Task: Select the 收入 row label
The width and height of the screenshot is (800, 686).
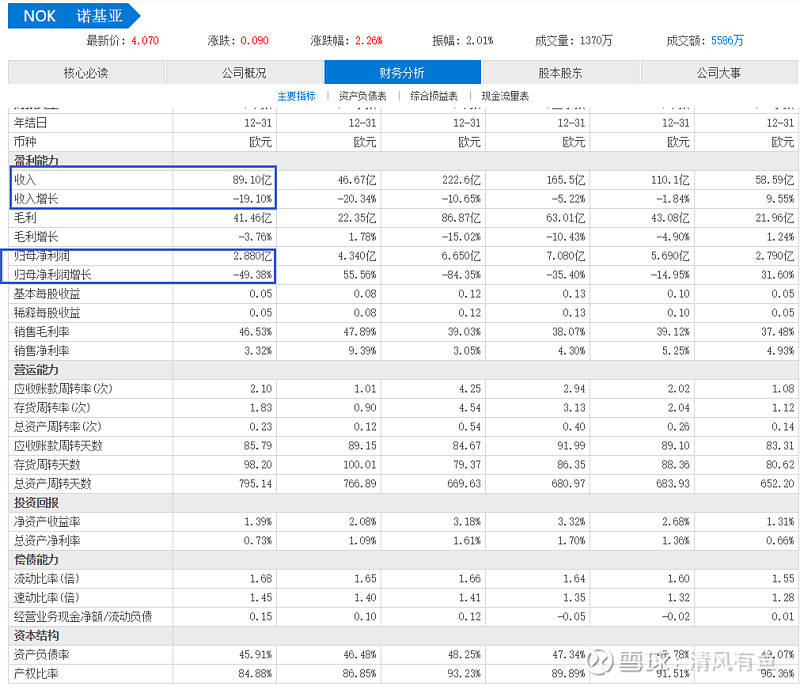Action: (x=25, y=180)
